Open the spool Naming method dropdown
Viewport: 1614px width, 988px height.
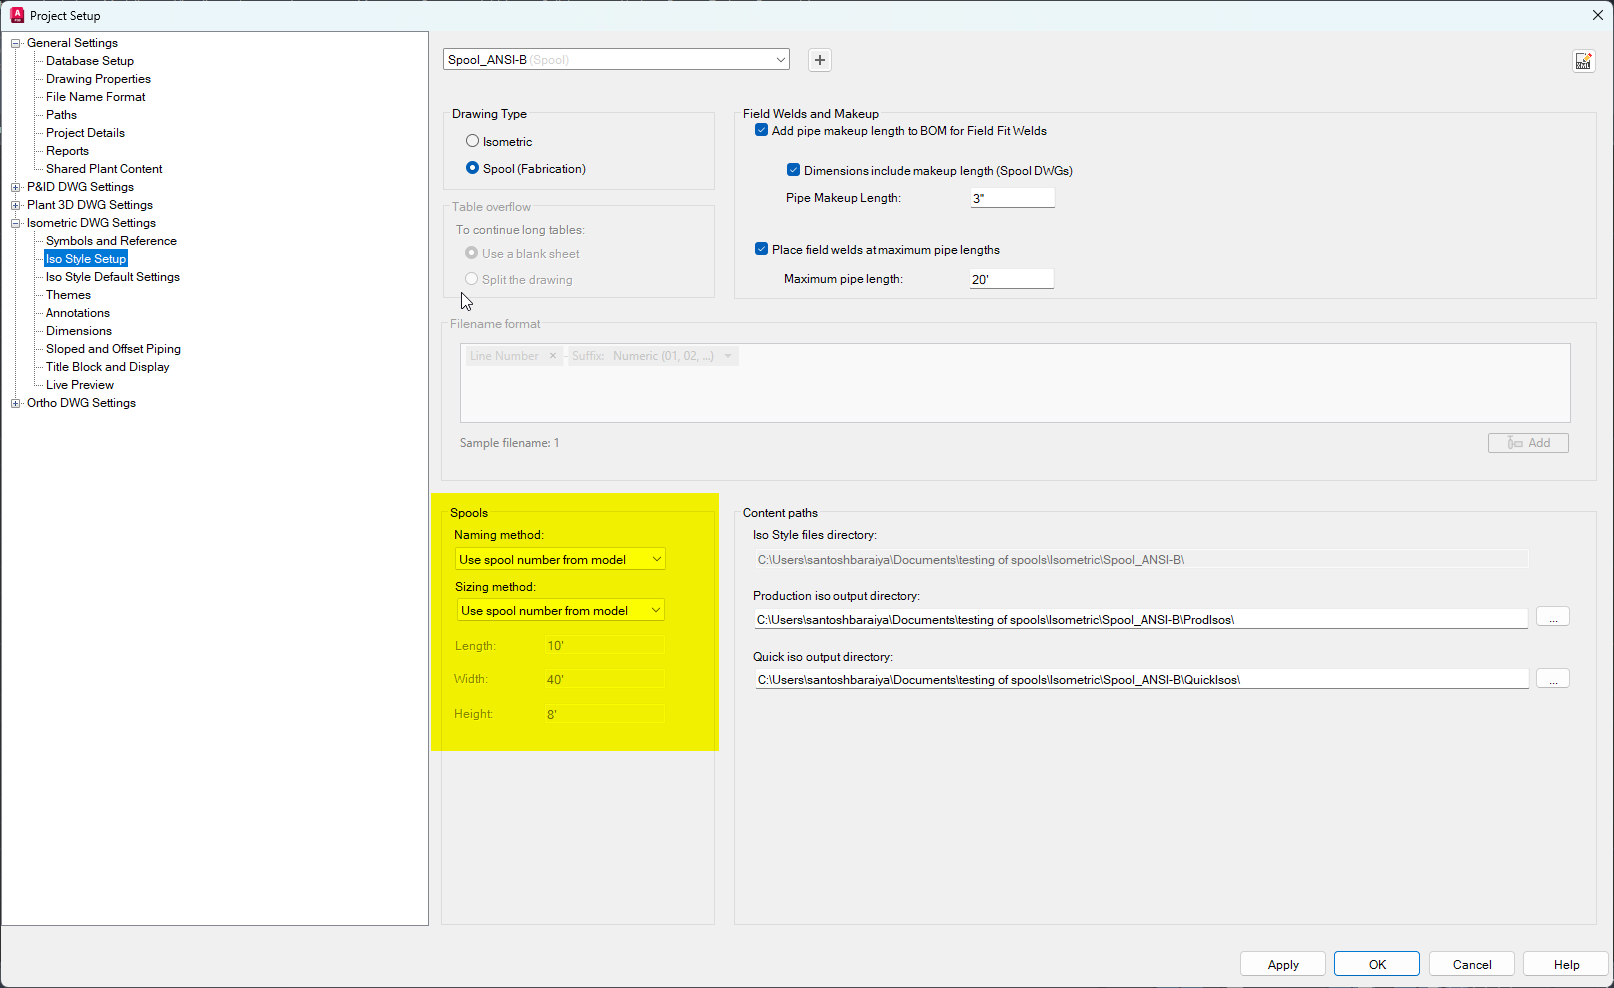(x=657, y=559)
